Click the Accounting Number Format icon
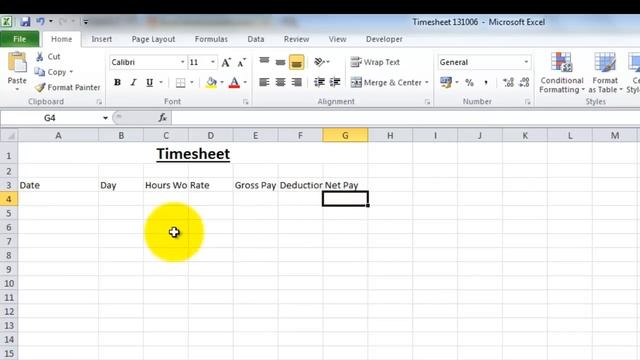The image size is (640, 360). 446,82
